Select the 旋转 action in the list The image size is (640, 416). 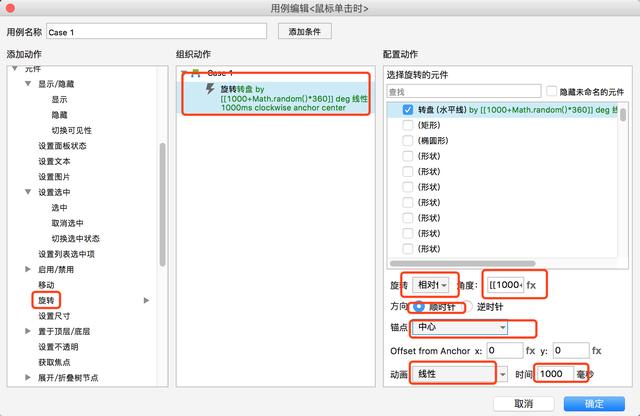point(46,300)
